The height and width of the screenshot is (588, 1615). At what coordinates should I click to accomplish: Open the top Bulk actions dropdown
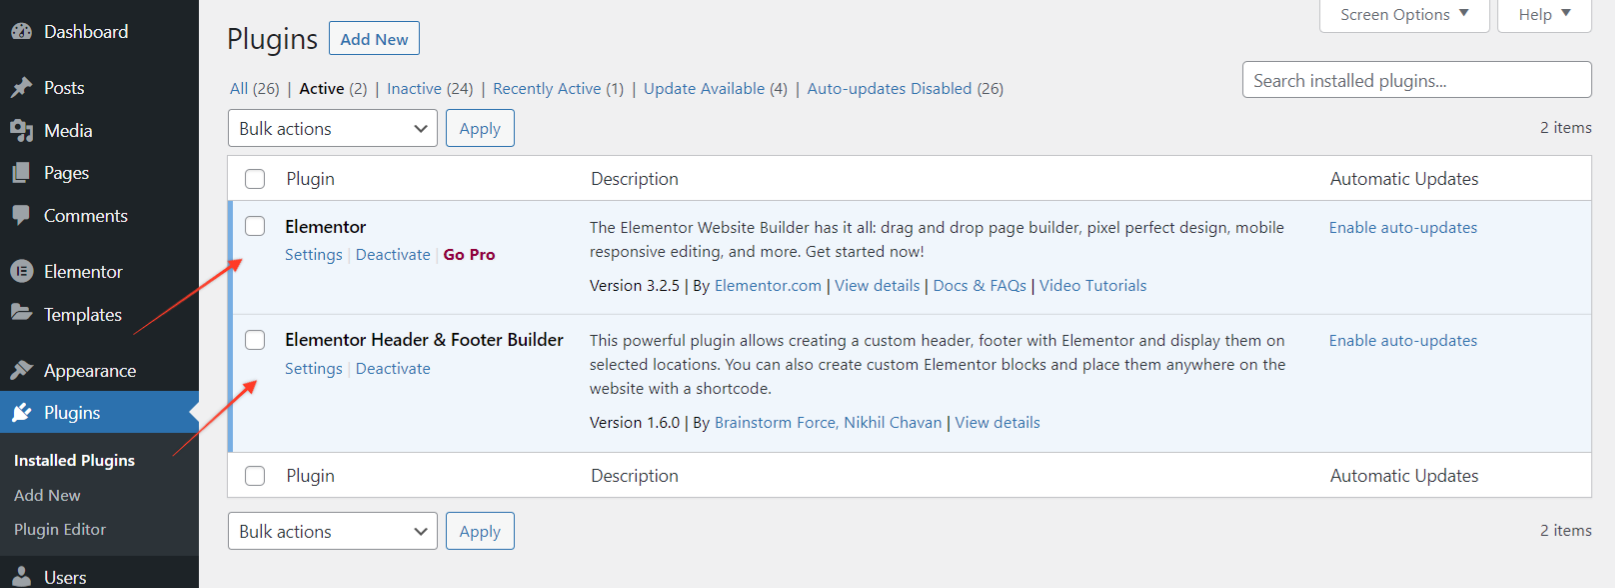point(332,129)
